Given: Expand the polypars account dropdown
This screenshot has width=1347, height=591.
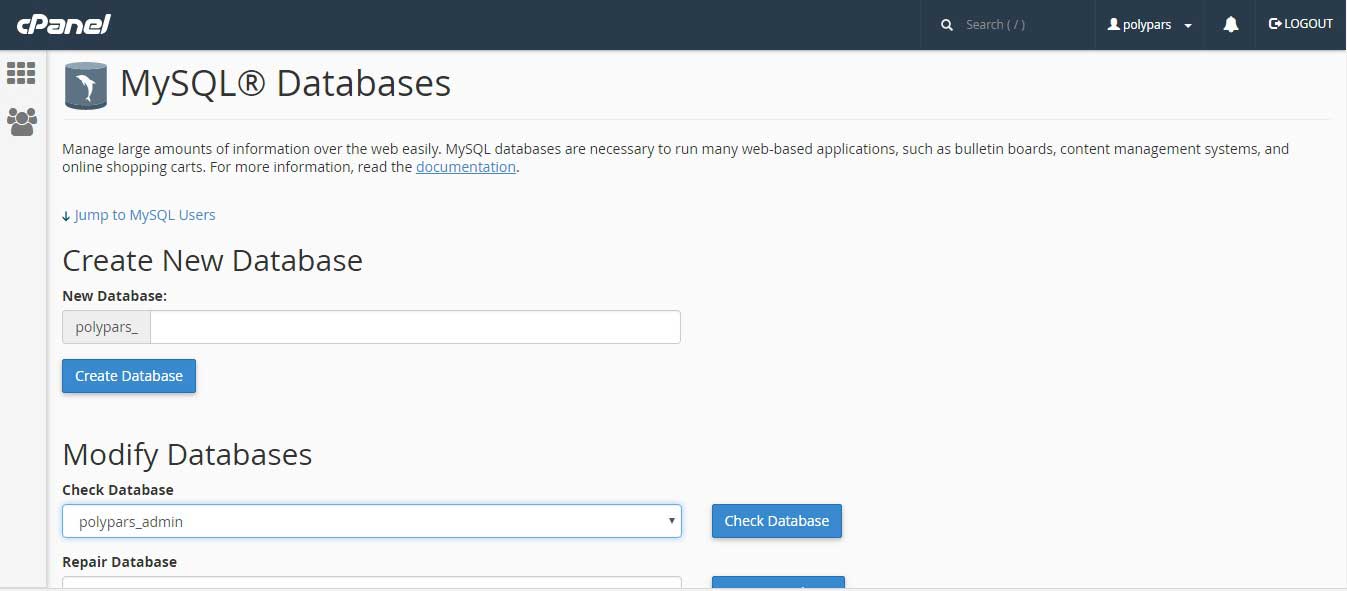Looking at the screenshot, I should pyautogui.click(x=1150, y=24).
